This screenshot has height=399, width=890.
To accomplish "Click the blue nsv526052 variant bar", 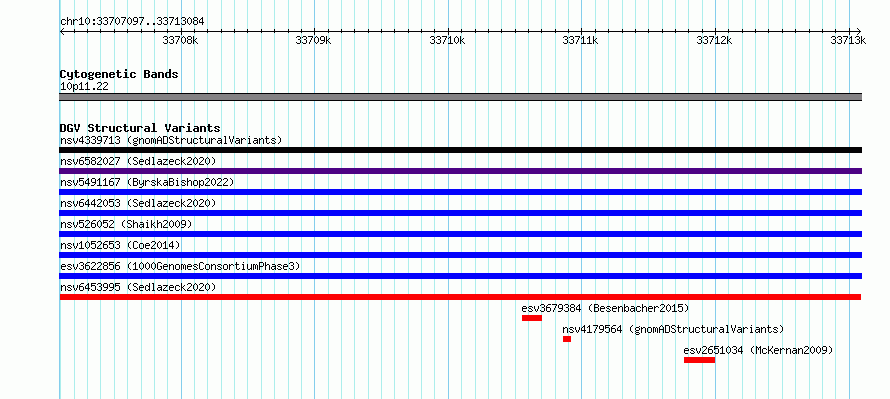I will [460, 234].
